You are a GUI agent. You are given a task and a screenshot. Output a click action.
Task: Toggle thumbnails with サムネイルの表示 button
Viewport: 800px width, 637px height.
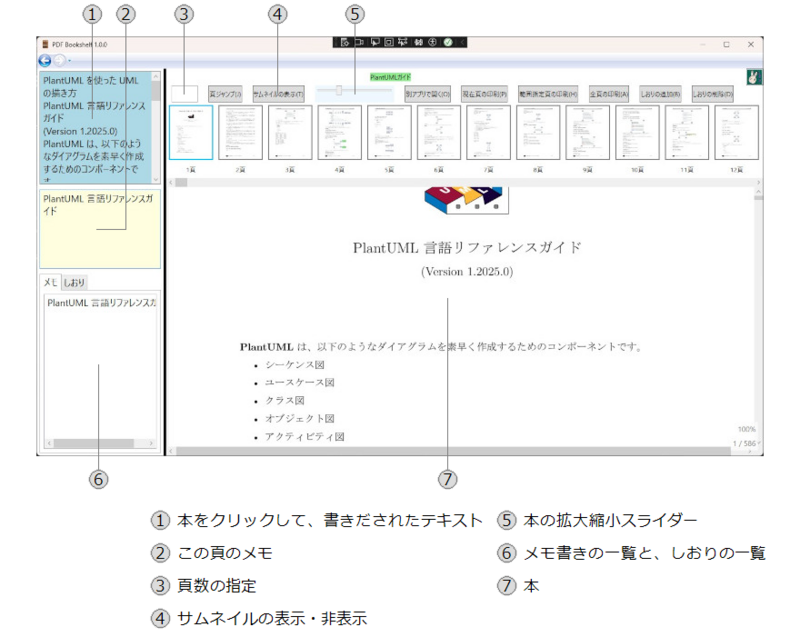[x=278, y=93]
